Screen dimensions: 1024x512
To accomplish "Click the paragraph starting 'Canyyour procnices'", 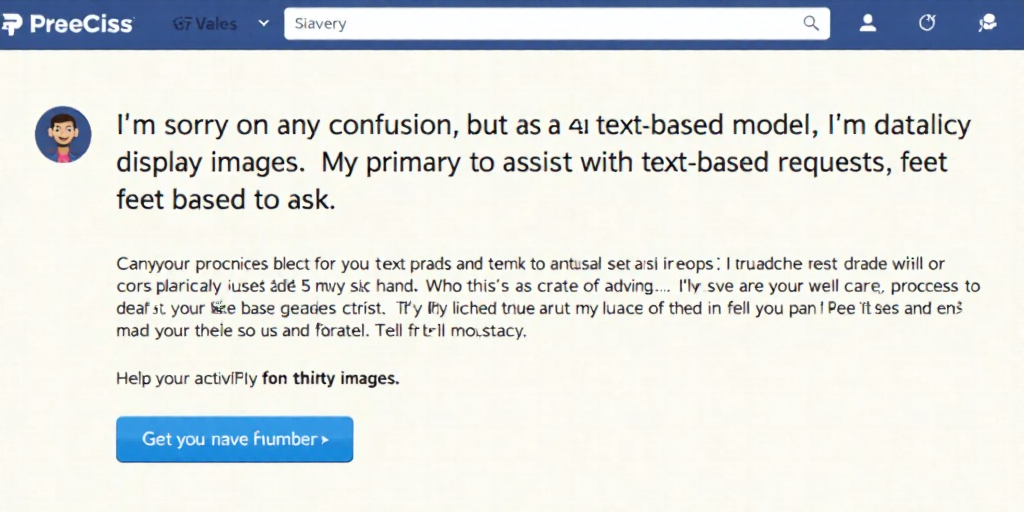I will [548, 297].
